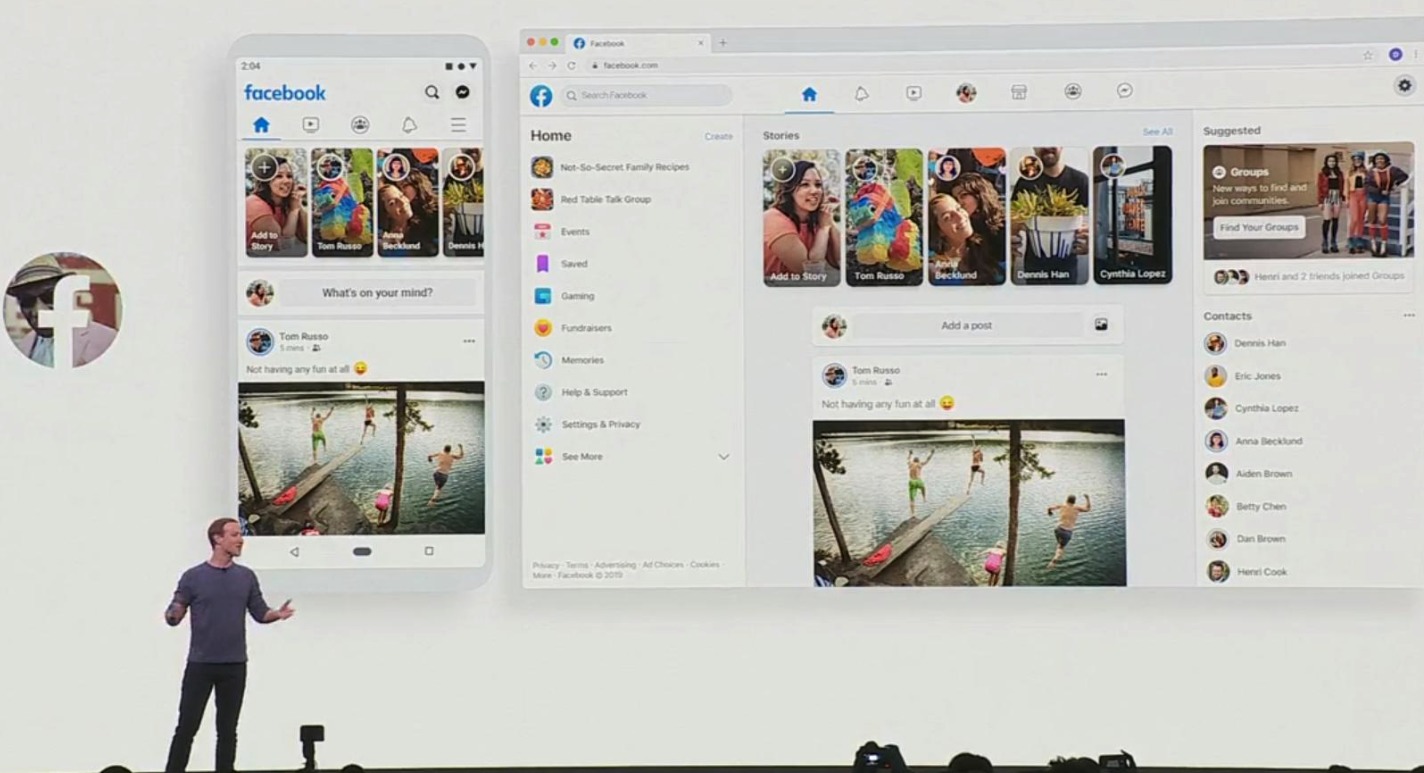Open Contacts options three-dot menu
1424x773 pixels.
click(1409, 315)
